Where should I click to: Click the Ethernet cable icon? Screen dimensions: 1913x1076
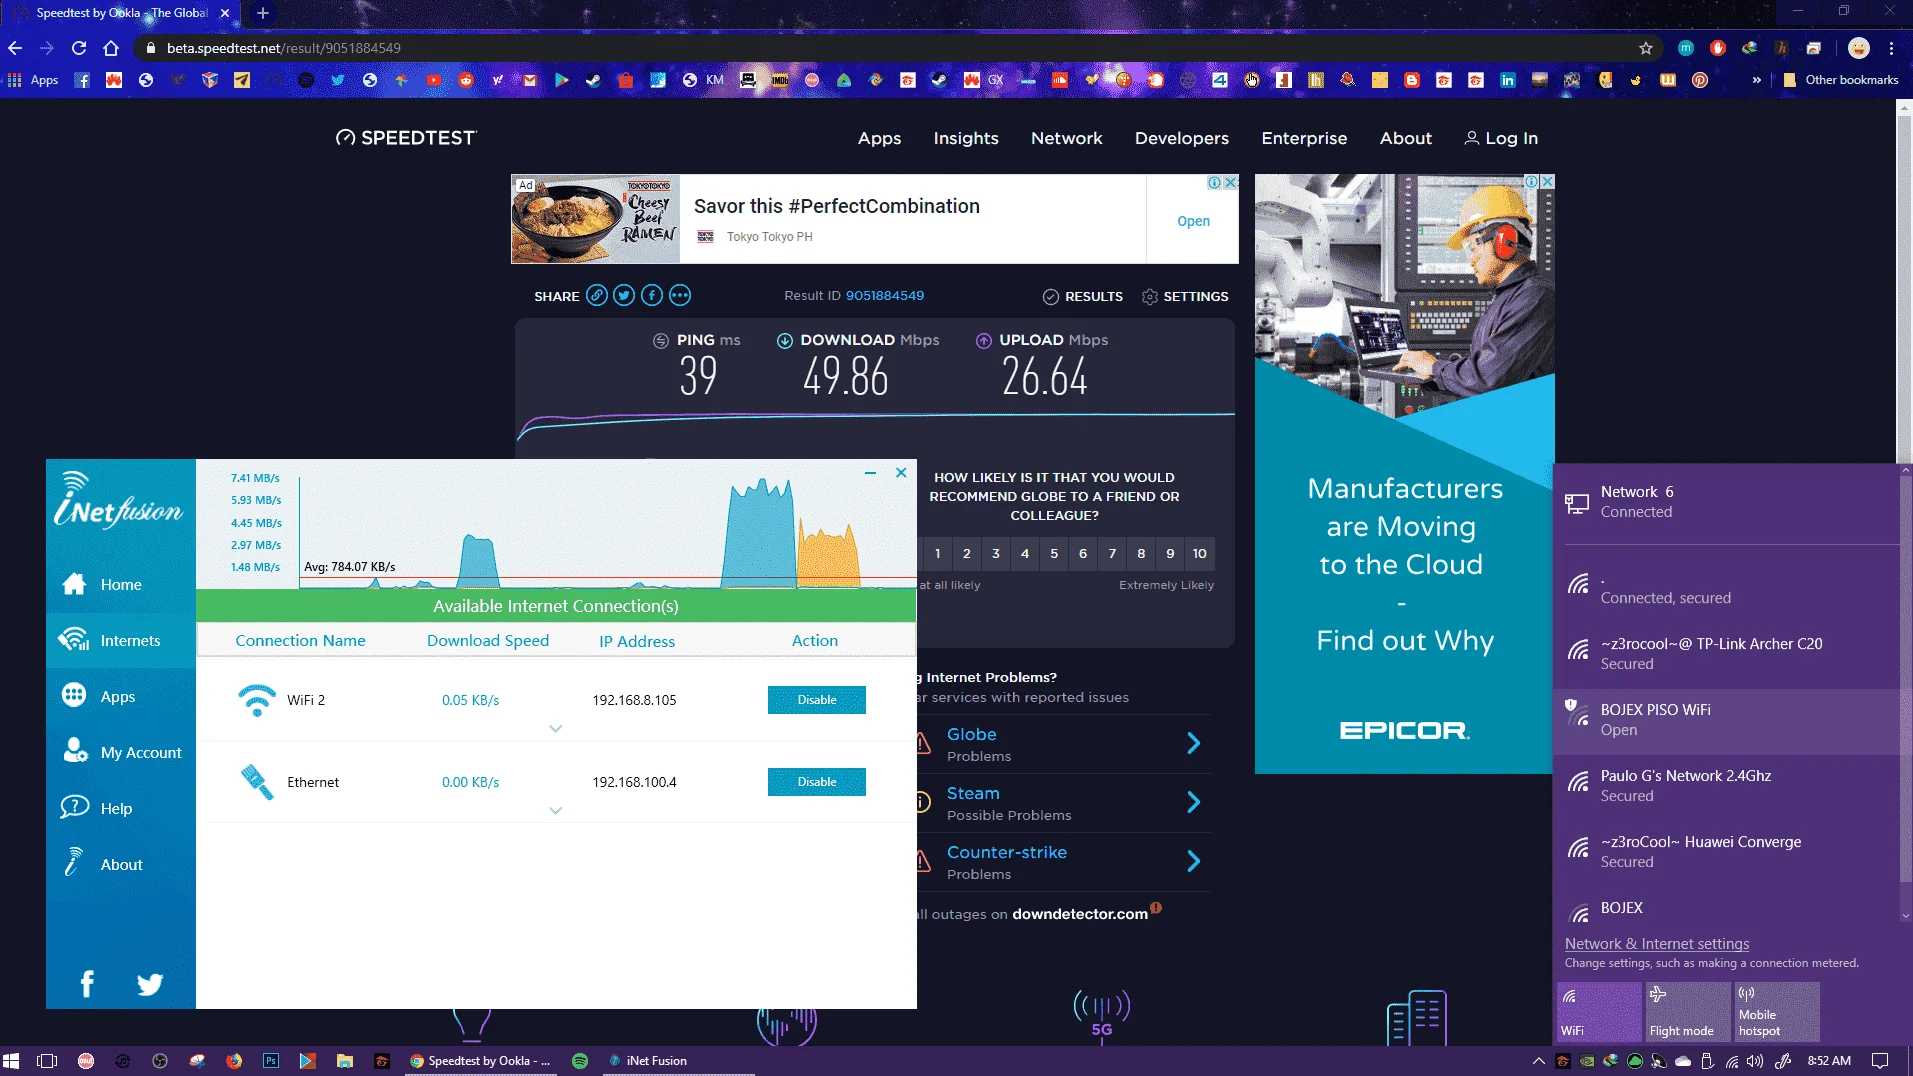click(257, 782)
